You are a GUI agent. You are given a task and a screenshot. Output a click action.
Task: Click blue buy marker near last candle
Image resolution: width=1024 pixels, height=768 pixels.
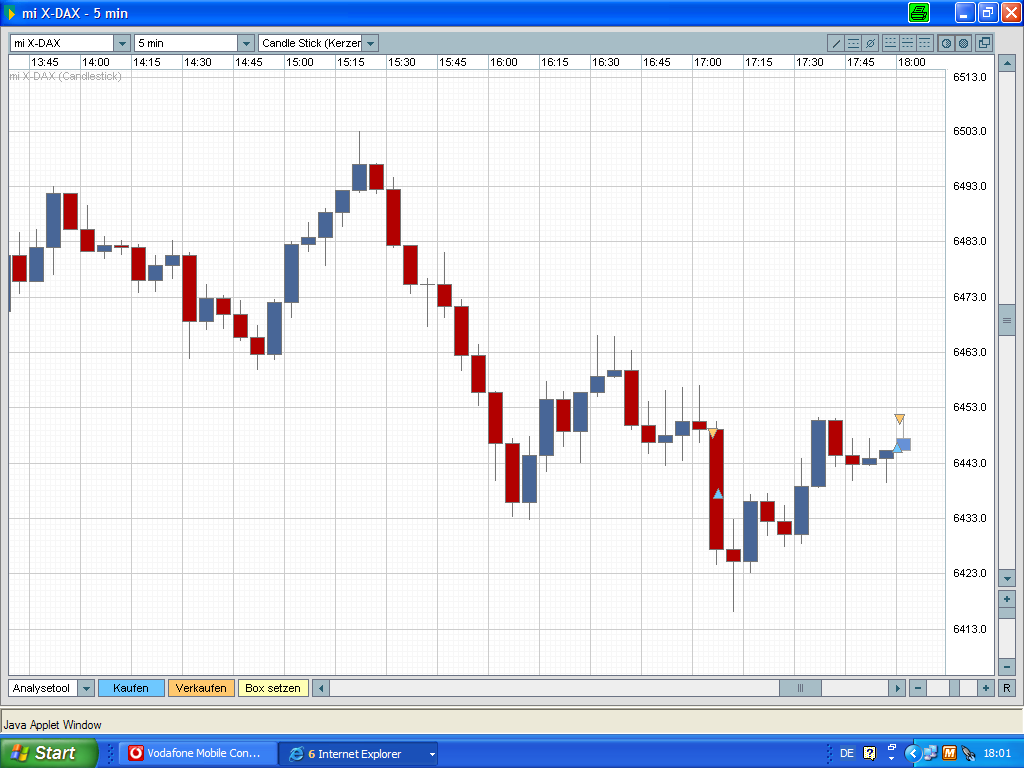click(897, 448)
